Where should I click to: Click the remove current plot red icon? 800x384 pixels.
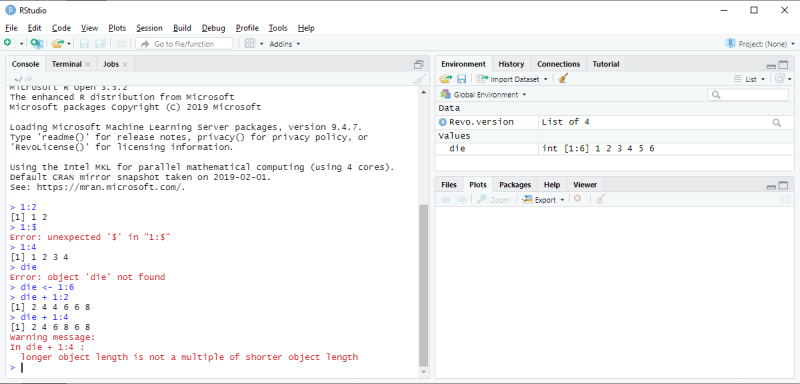click(577, 199)
